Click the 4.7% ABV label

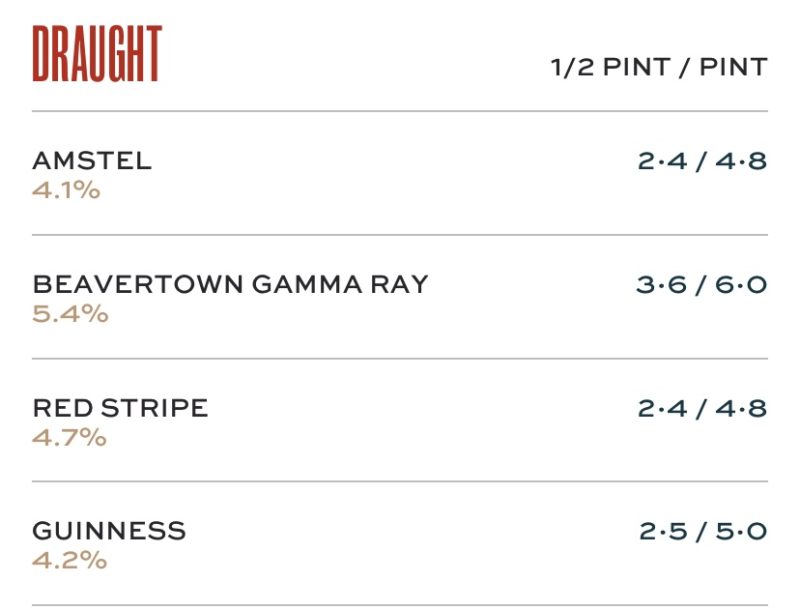(x=69, y=437)
